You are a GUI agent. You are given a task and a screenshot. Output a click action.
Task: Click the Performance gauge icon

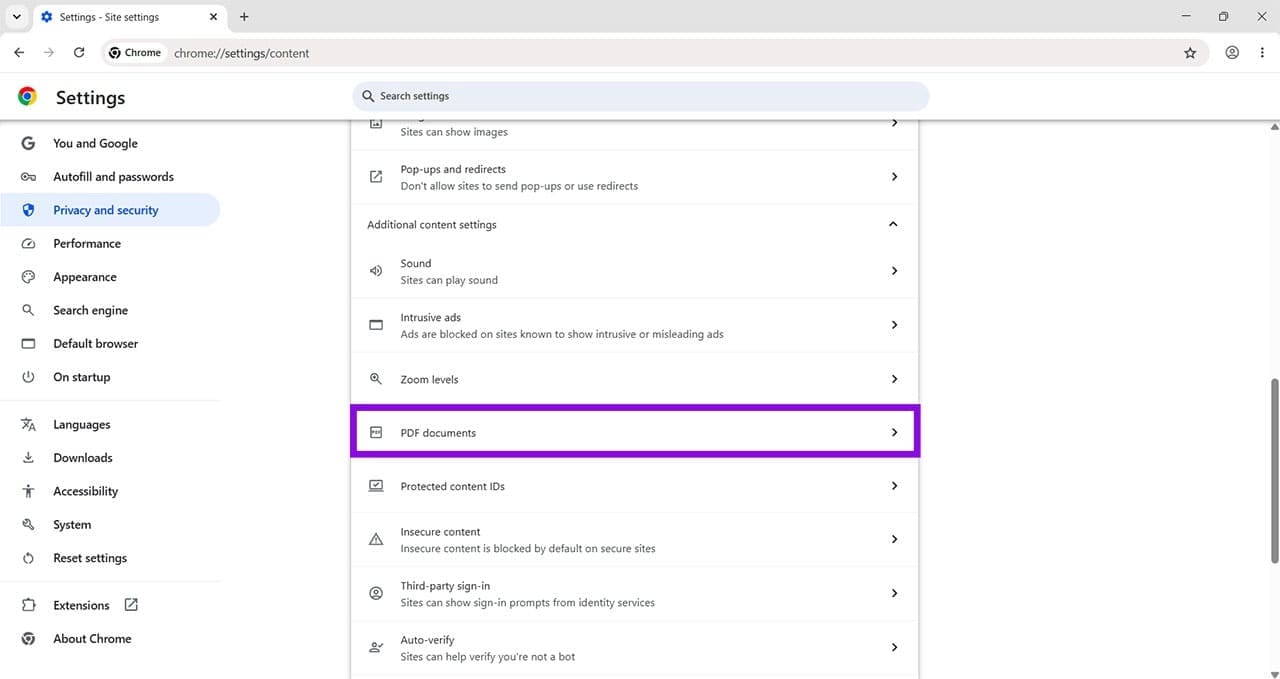[x=28, y=244]
